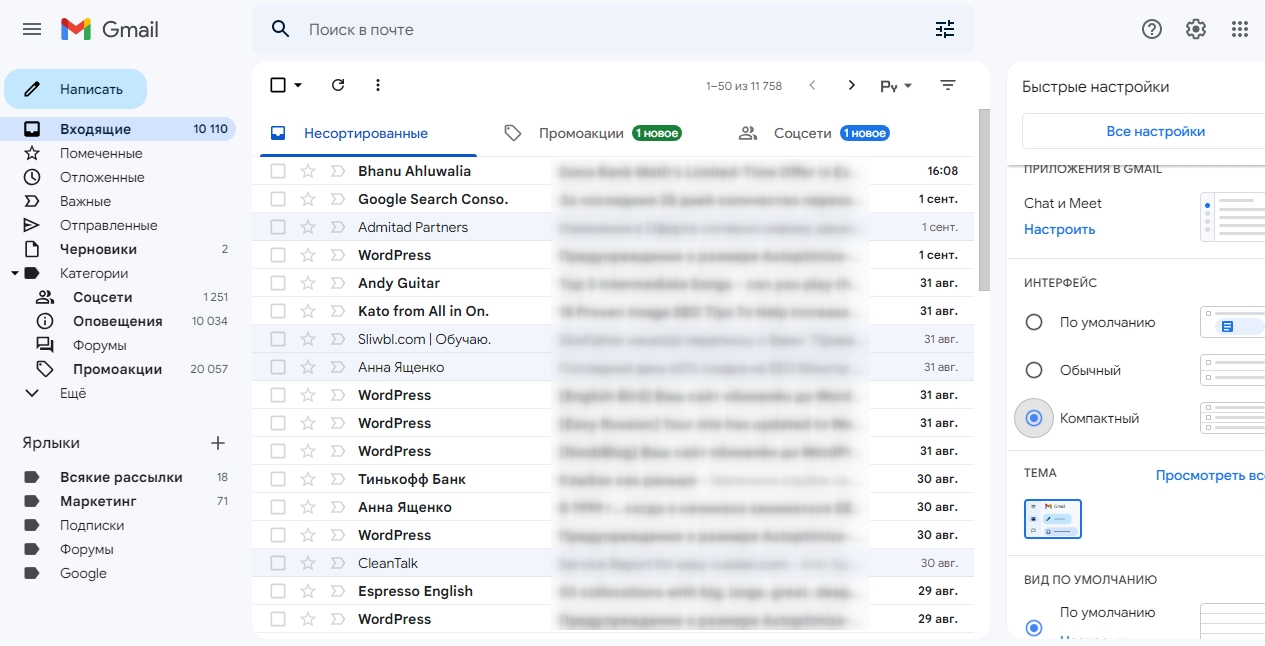Go to older messages page

(x=852, y=85)
